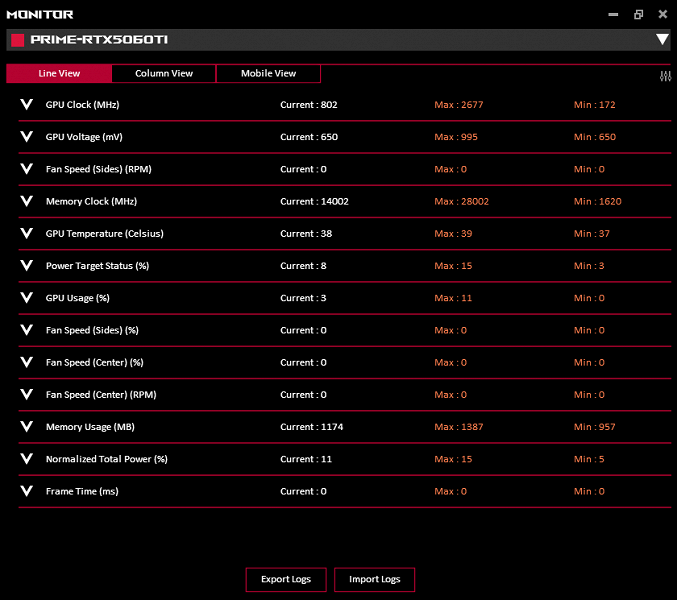This screenshot has width=677, height=600.
Task: Click the PRIME-RTX5060TI device name
Action: point(99,40)
